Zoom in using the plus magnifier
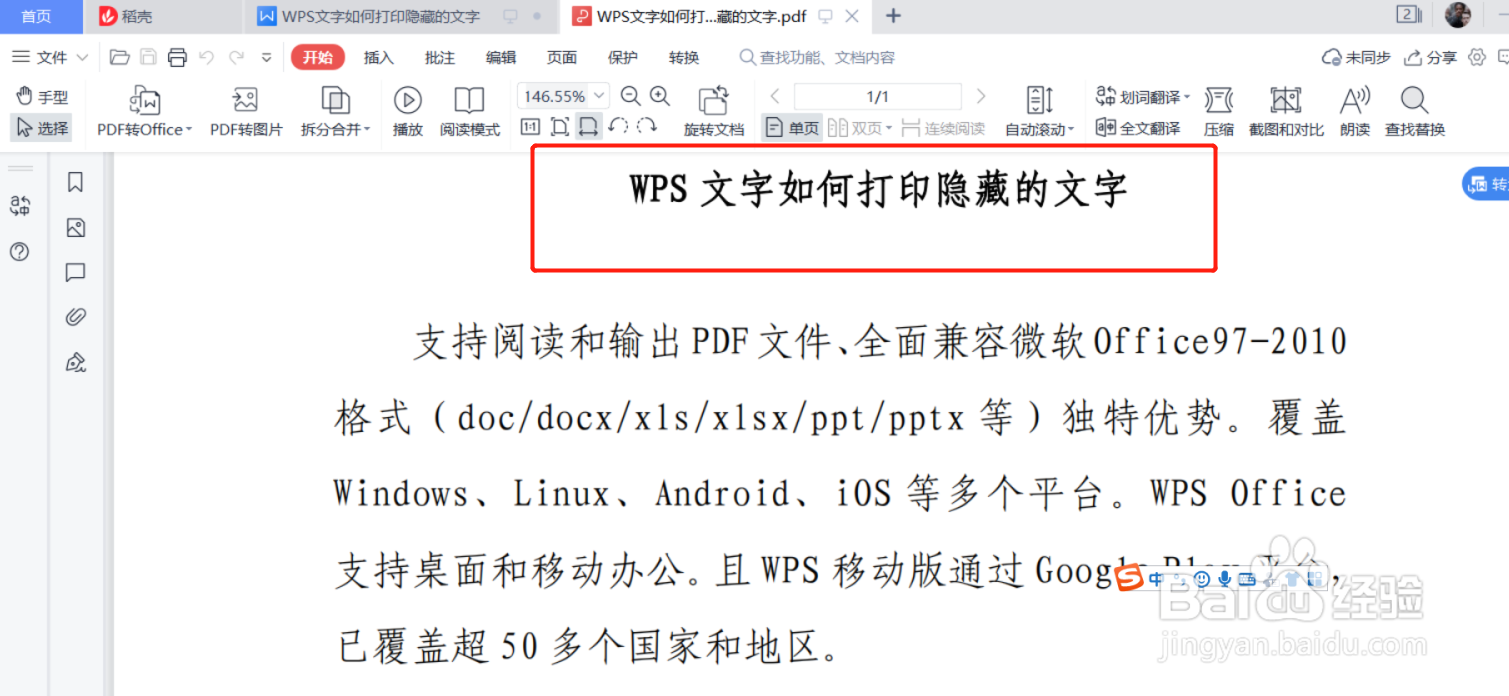This screenshot has width=1509, height=696. click(x=660, y=96)
